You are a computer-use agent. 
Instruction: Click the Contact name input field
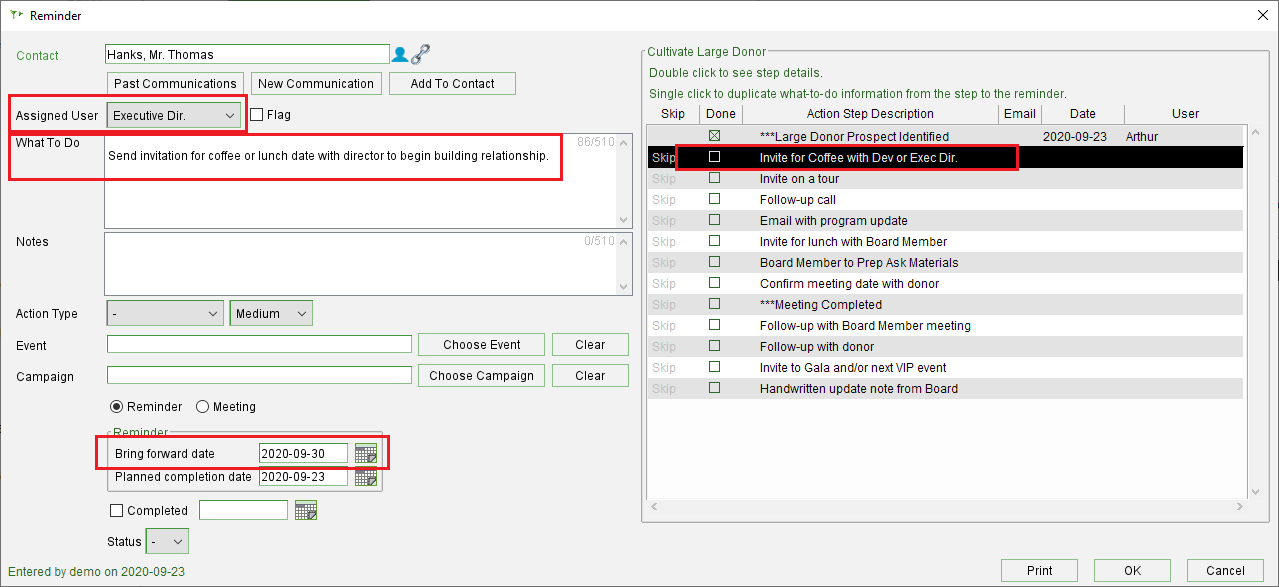(x=247, y=54)
